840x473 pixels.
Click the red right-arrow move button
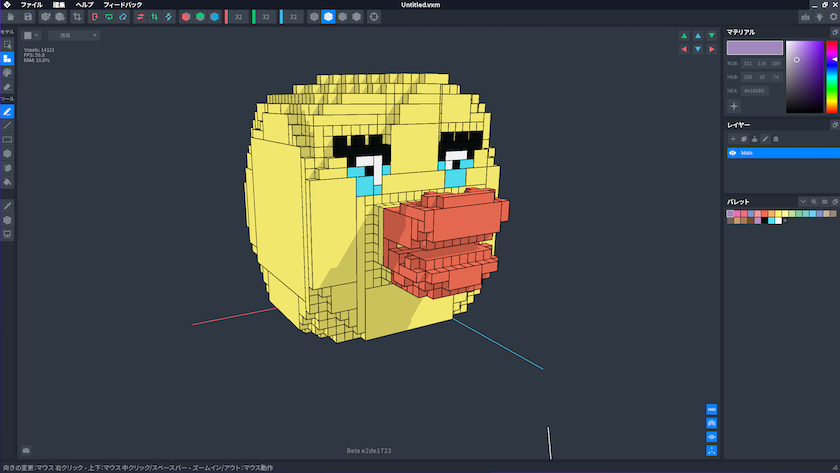tap(711, 49)
